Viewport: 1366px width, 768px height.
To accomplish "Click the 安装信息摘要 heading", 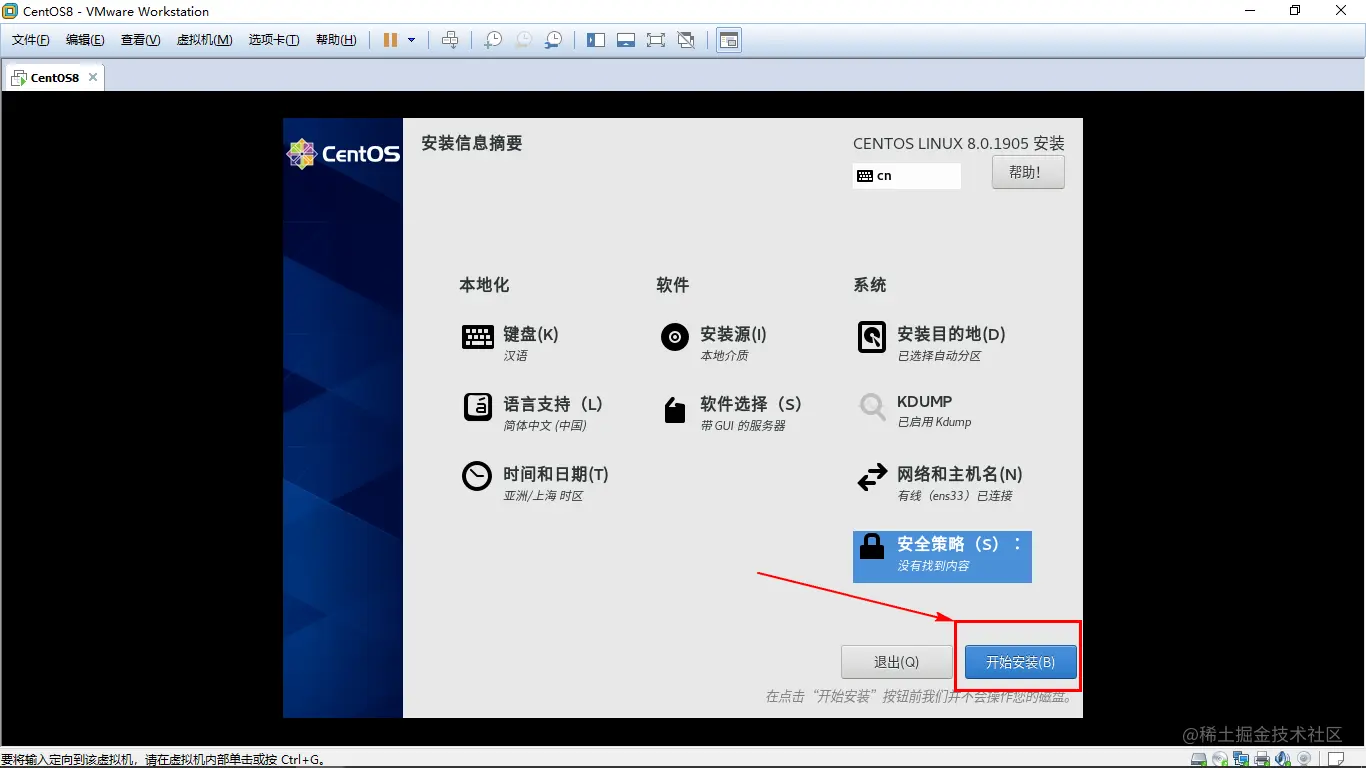I will 472,143.
